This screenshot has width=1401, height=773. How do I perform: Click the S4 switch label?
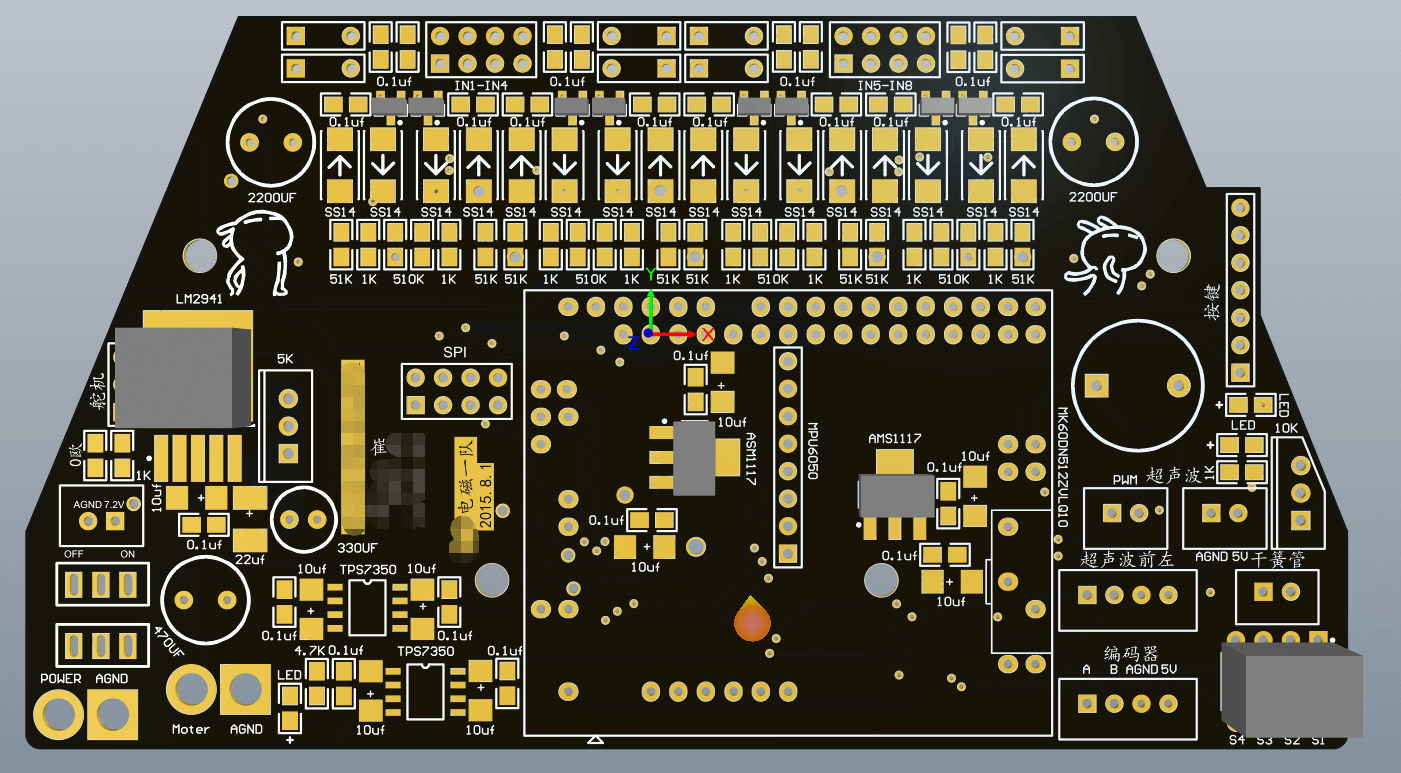tap(1237, 740)
